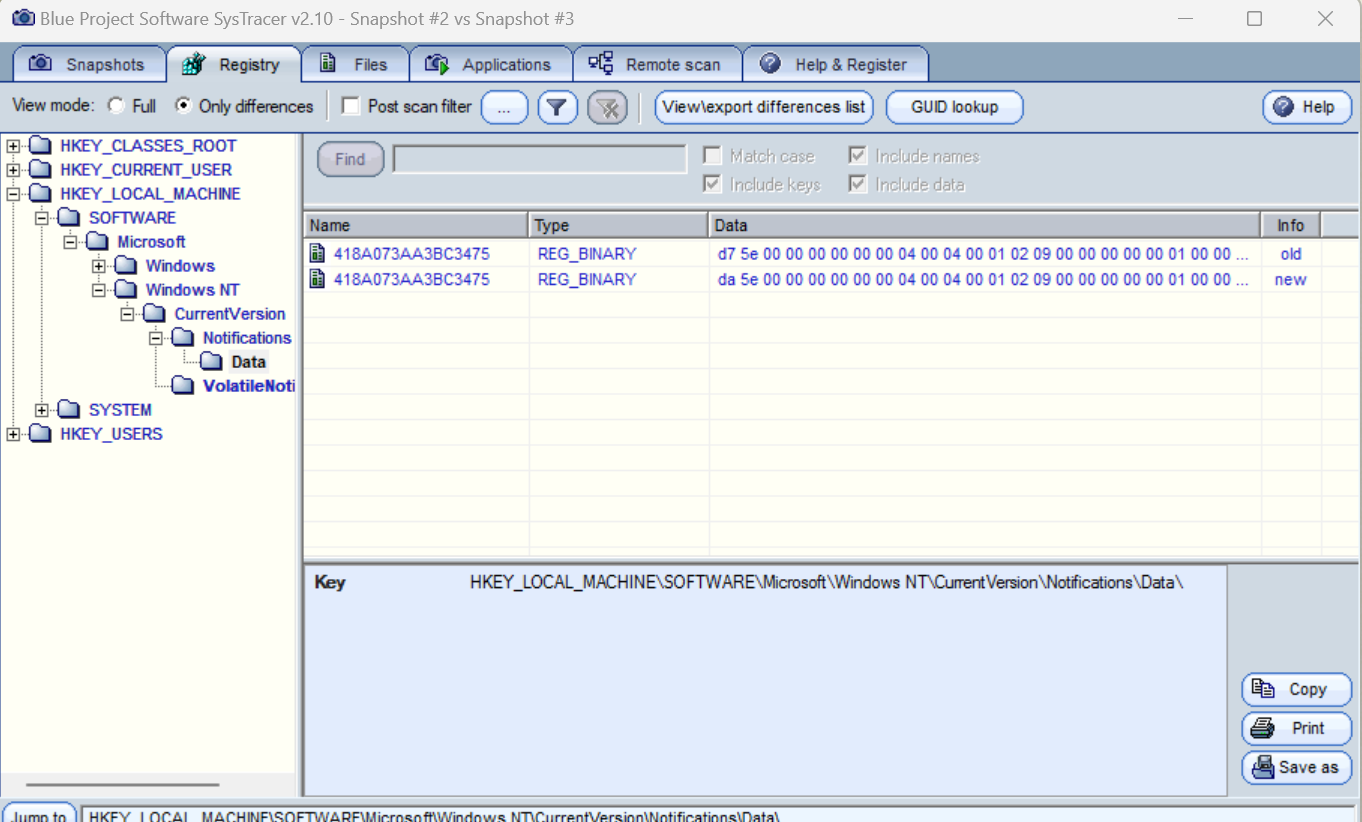Collapse the Notifications tree node
This screenshot has height=822, width=1362.
point(156,338)
